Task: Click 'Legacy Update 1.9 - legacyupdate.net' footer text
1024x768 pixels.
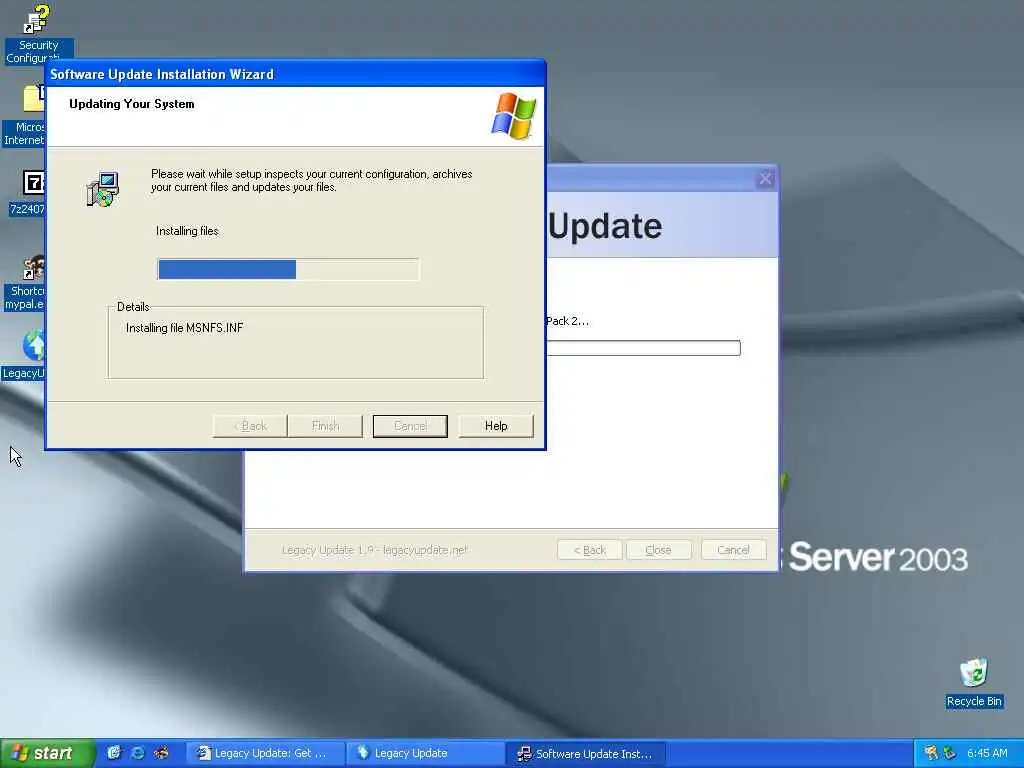Action: click(374, 550)
